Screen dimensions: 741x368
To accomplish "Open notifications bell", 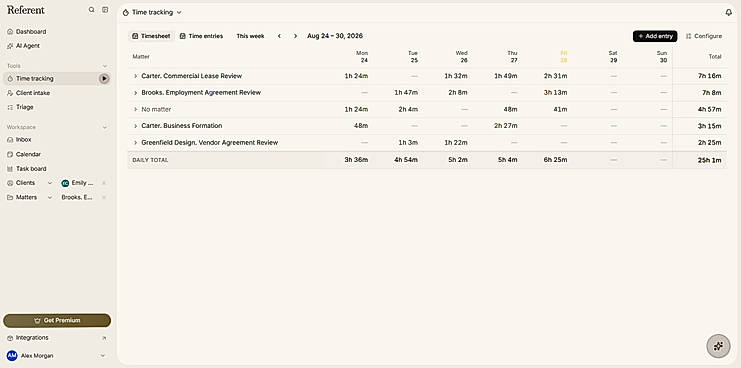I will coord(728,13).
